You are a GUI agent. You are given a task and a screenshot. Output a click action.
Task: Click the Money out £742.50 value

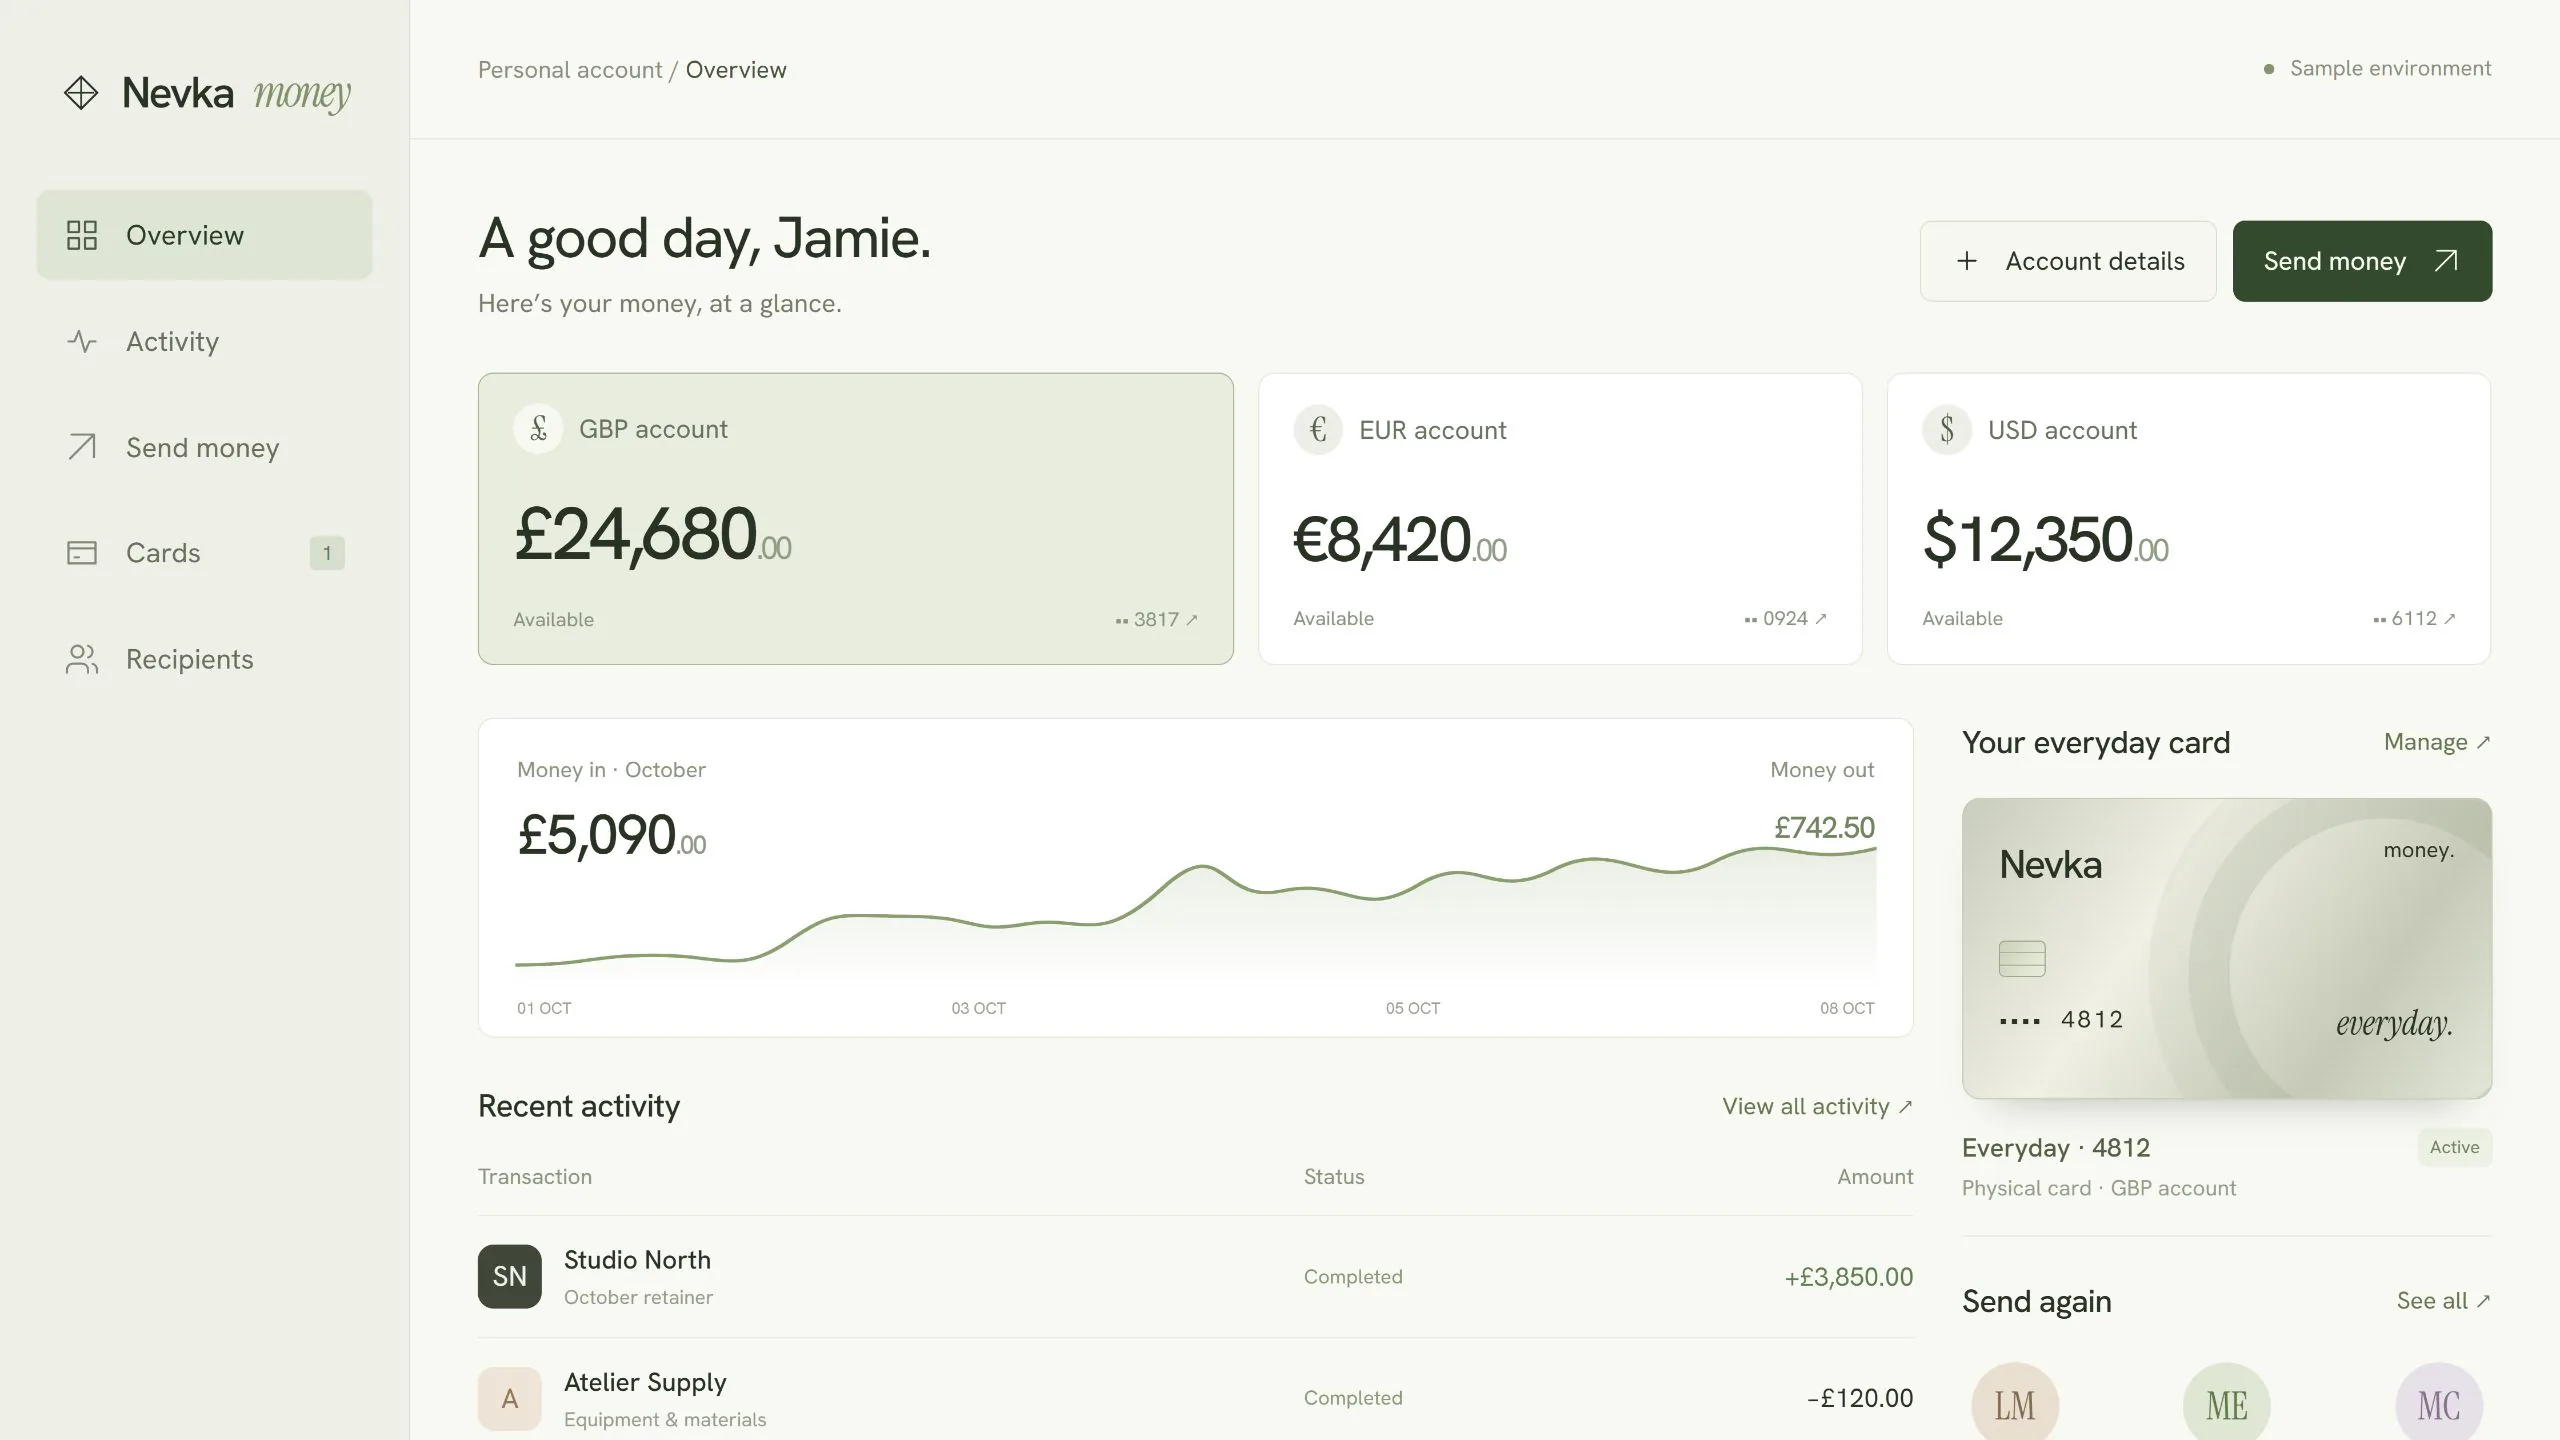1825,828
